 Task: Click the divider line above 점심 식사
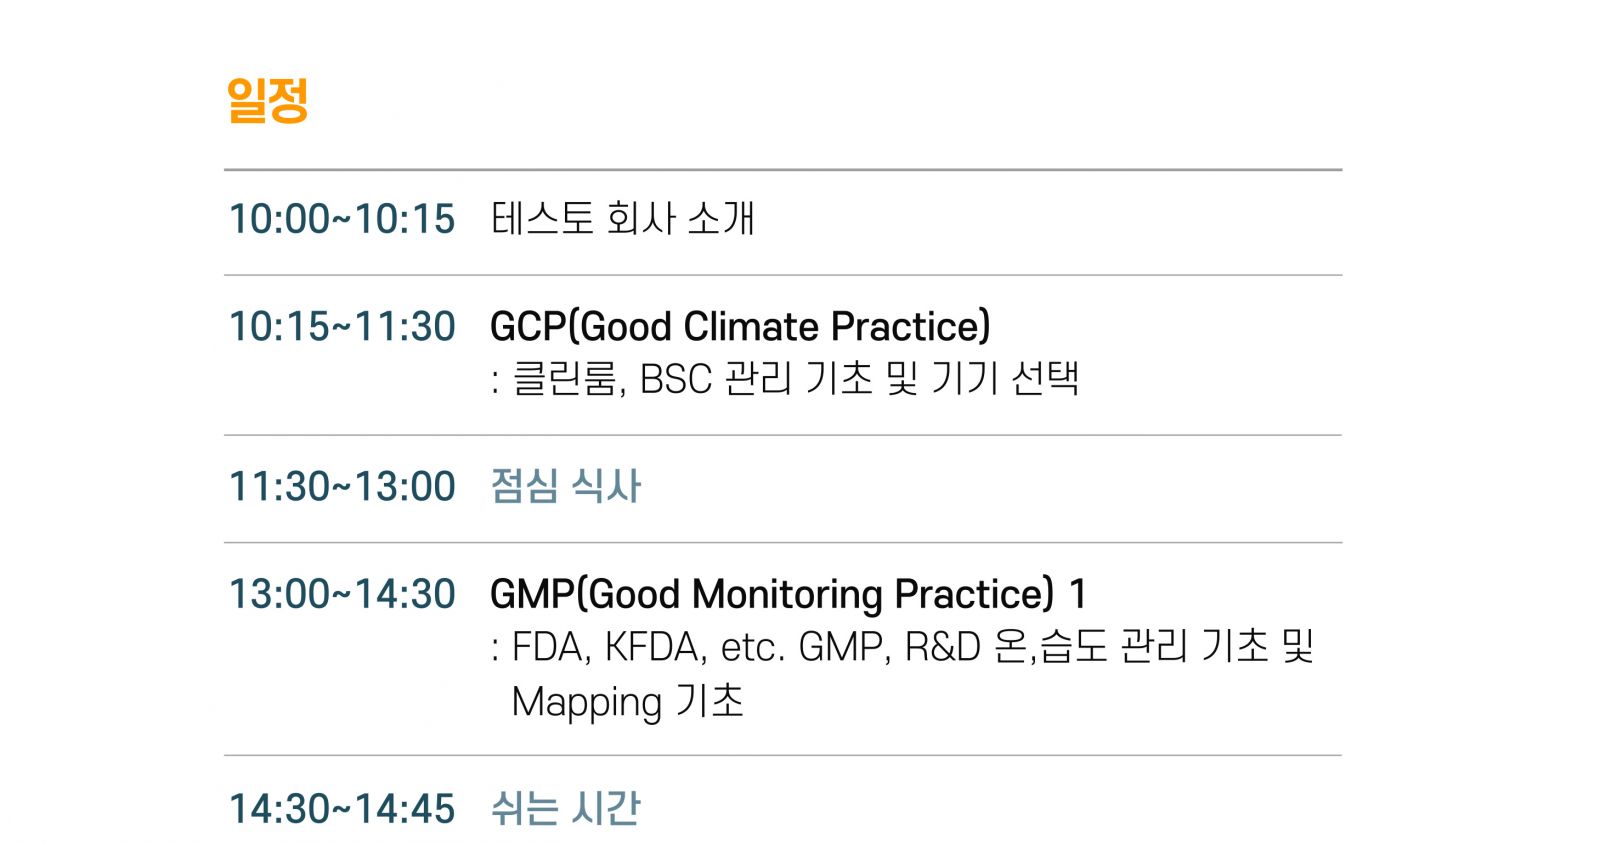[783, 435]
